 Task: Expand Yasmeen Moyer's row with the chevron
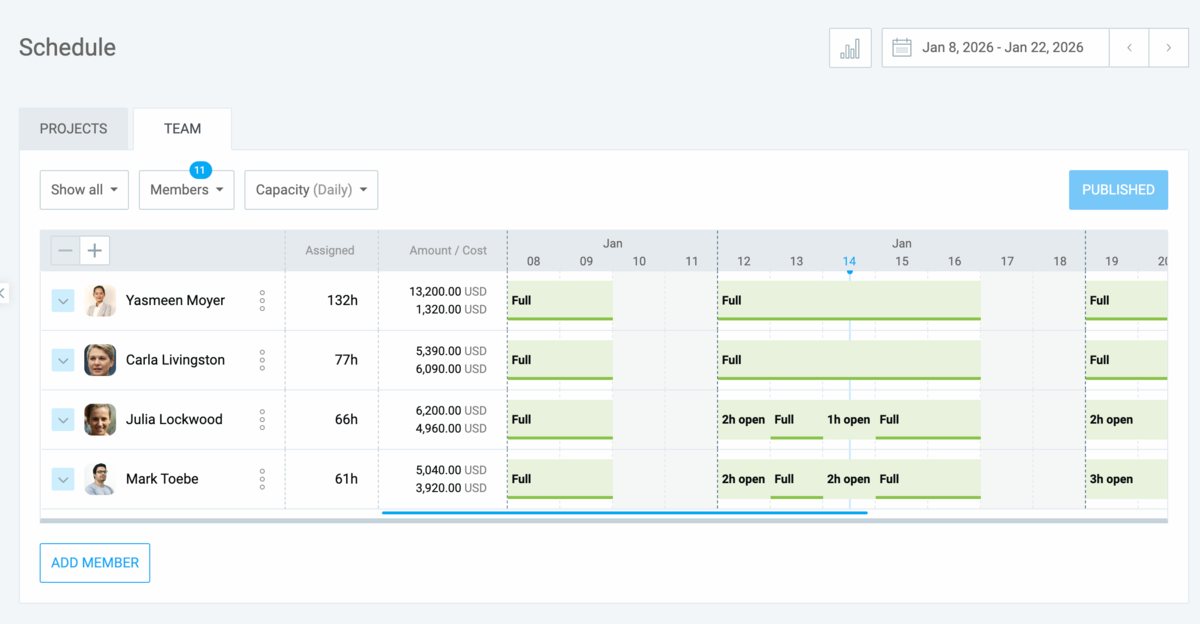(x=63, y=300)
